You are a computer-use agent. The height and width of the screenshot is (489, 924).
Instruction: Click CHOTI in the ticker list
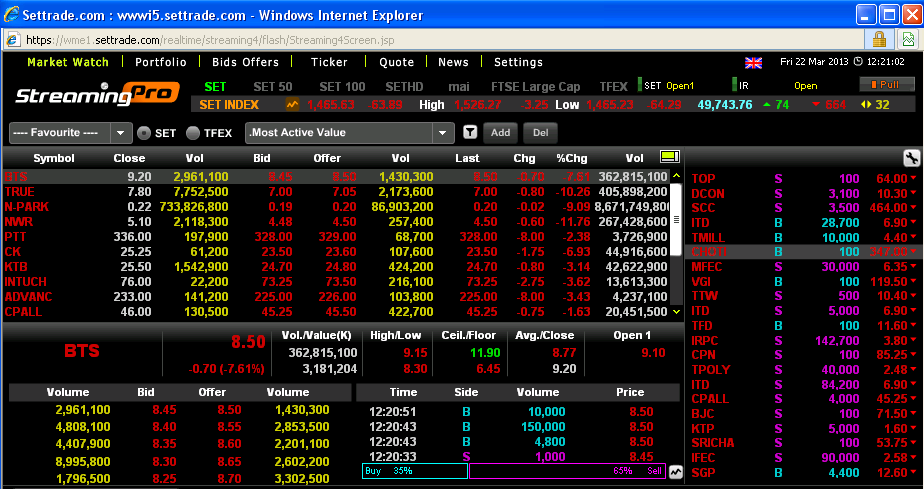(x=709, y=252)
